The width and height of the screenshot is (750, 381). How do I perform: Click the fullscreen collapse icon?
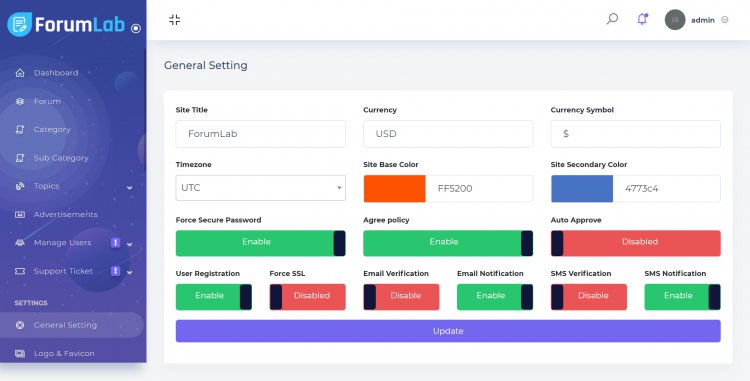click(x=175, y=20)
